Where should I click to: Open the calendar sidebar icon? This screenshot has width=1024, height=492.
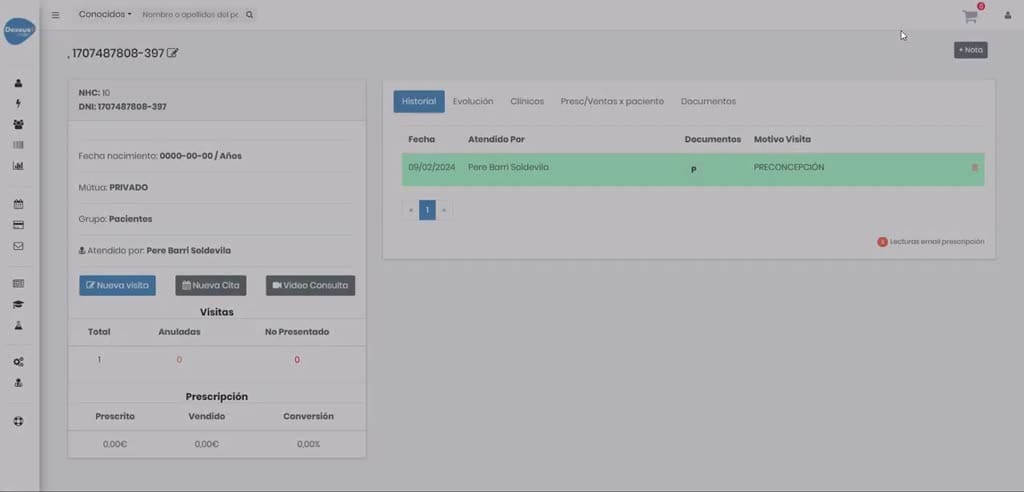tap(18, 204)
